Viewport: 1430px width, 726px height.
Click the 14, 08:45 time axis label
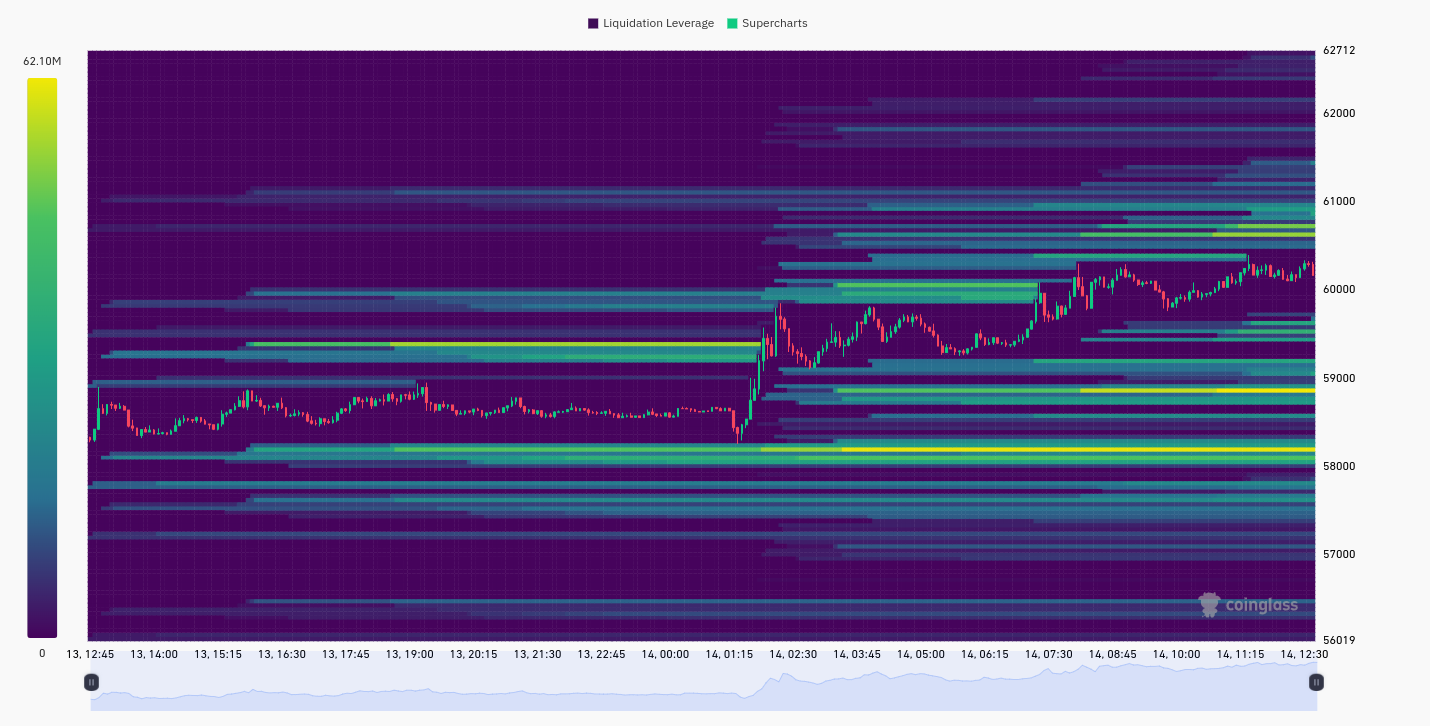pos(1113,654)
